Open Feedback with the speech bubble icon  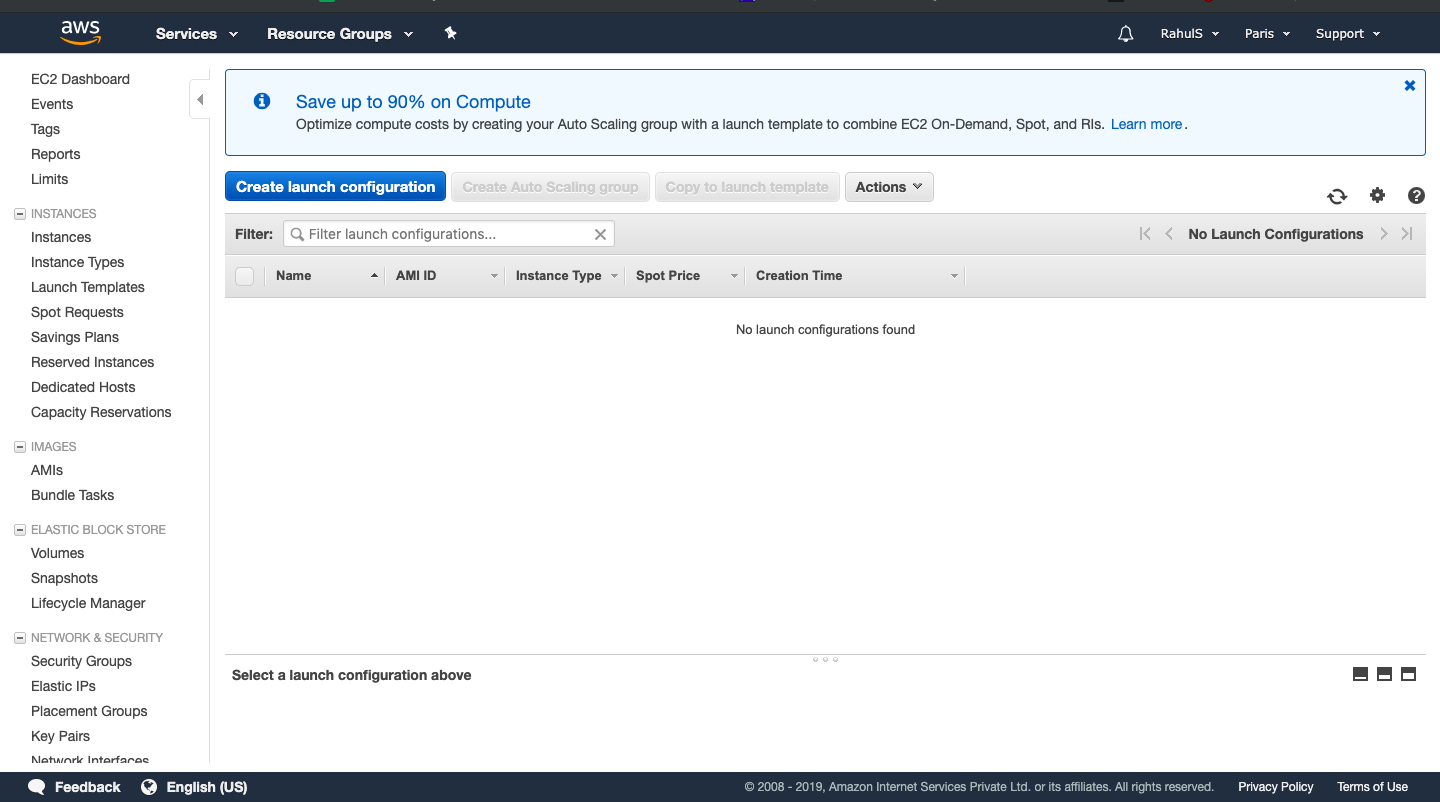37,787
